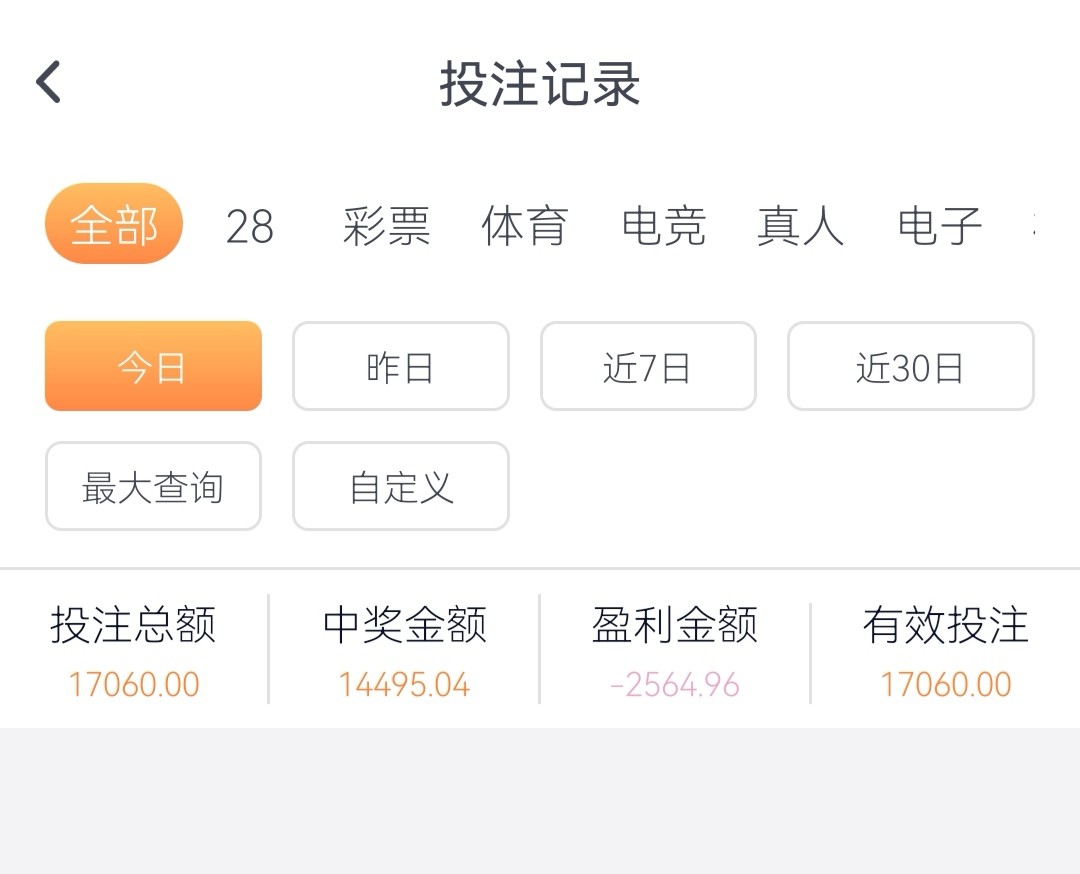This screenshot has width=1080, height=874.
Task: Show records for 近30日
Action: pos(910,366)
